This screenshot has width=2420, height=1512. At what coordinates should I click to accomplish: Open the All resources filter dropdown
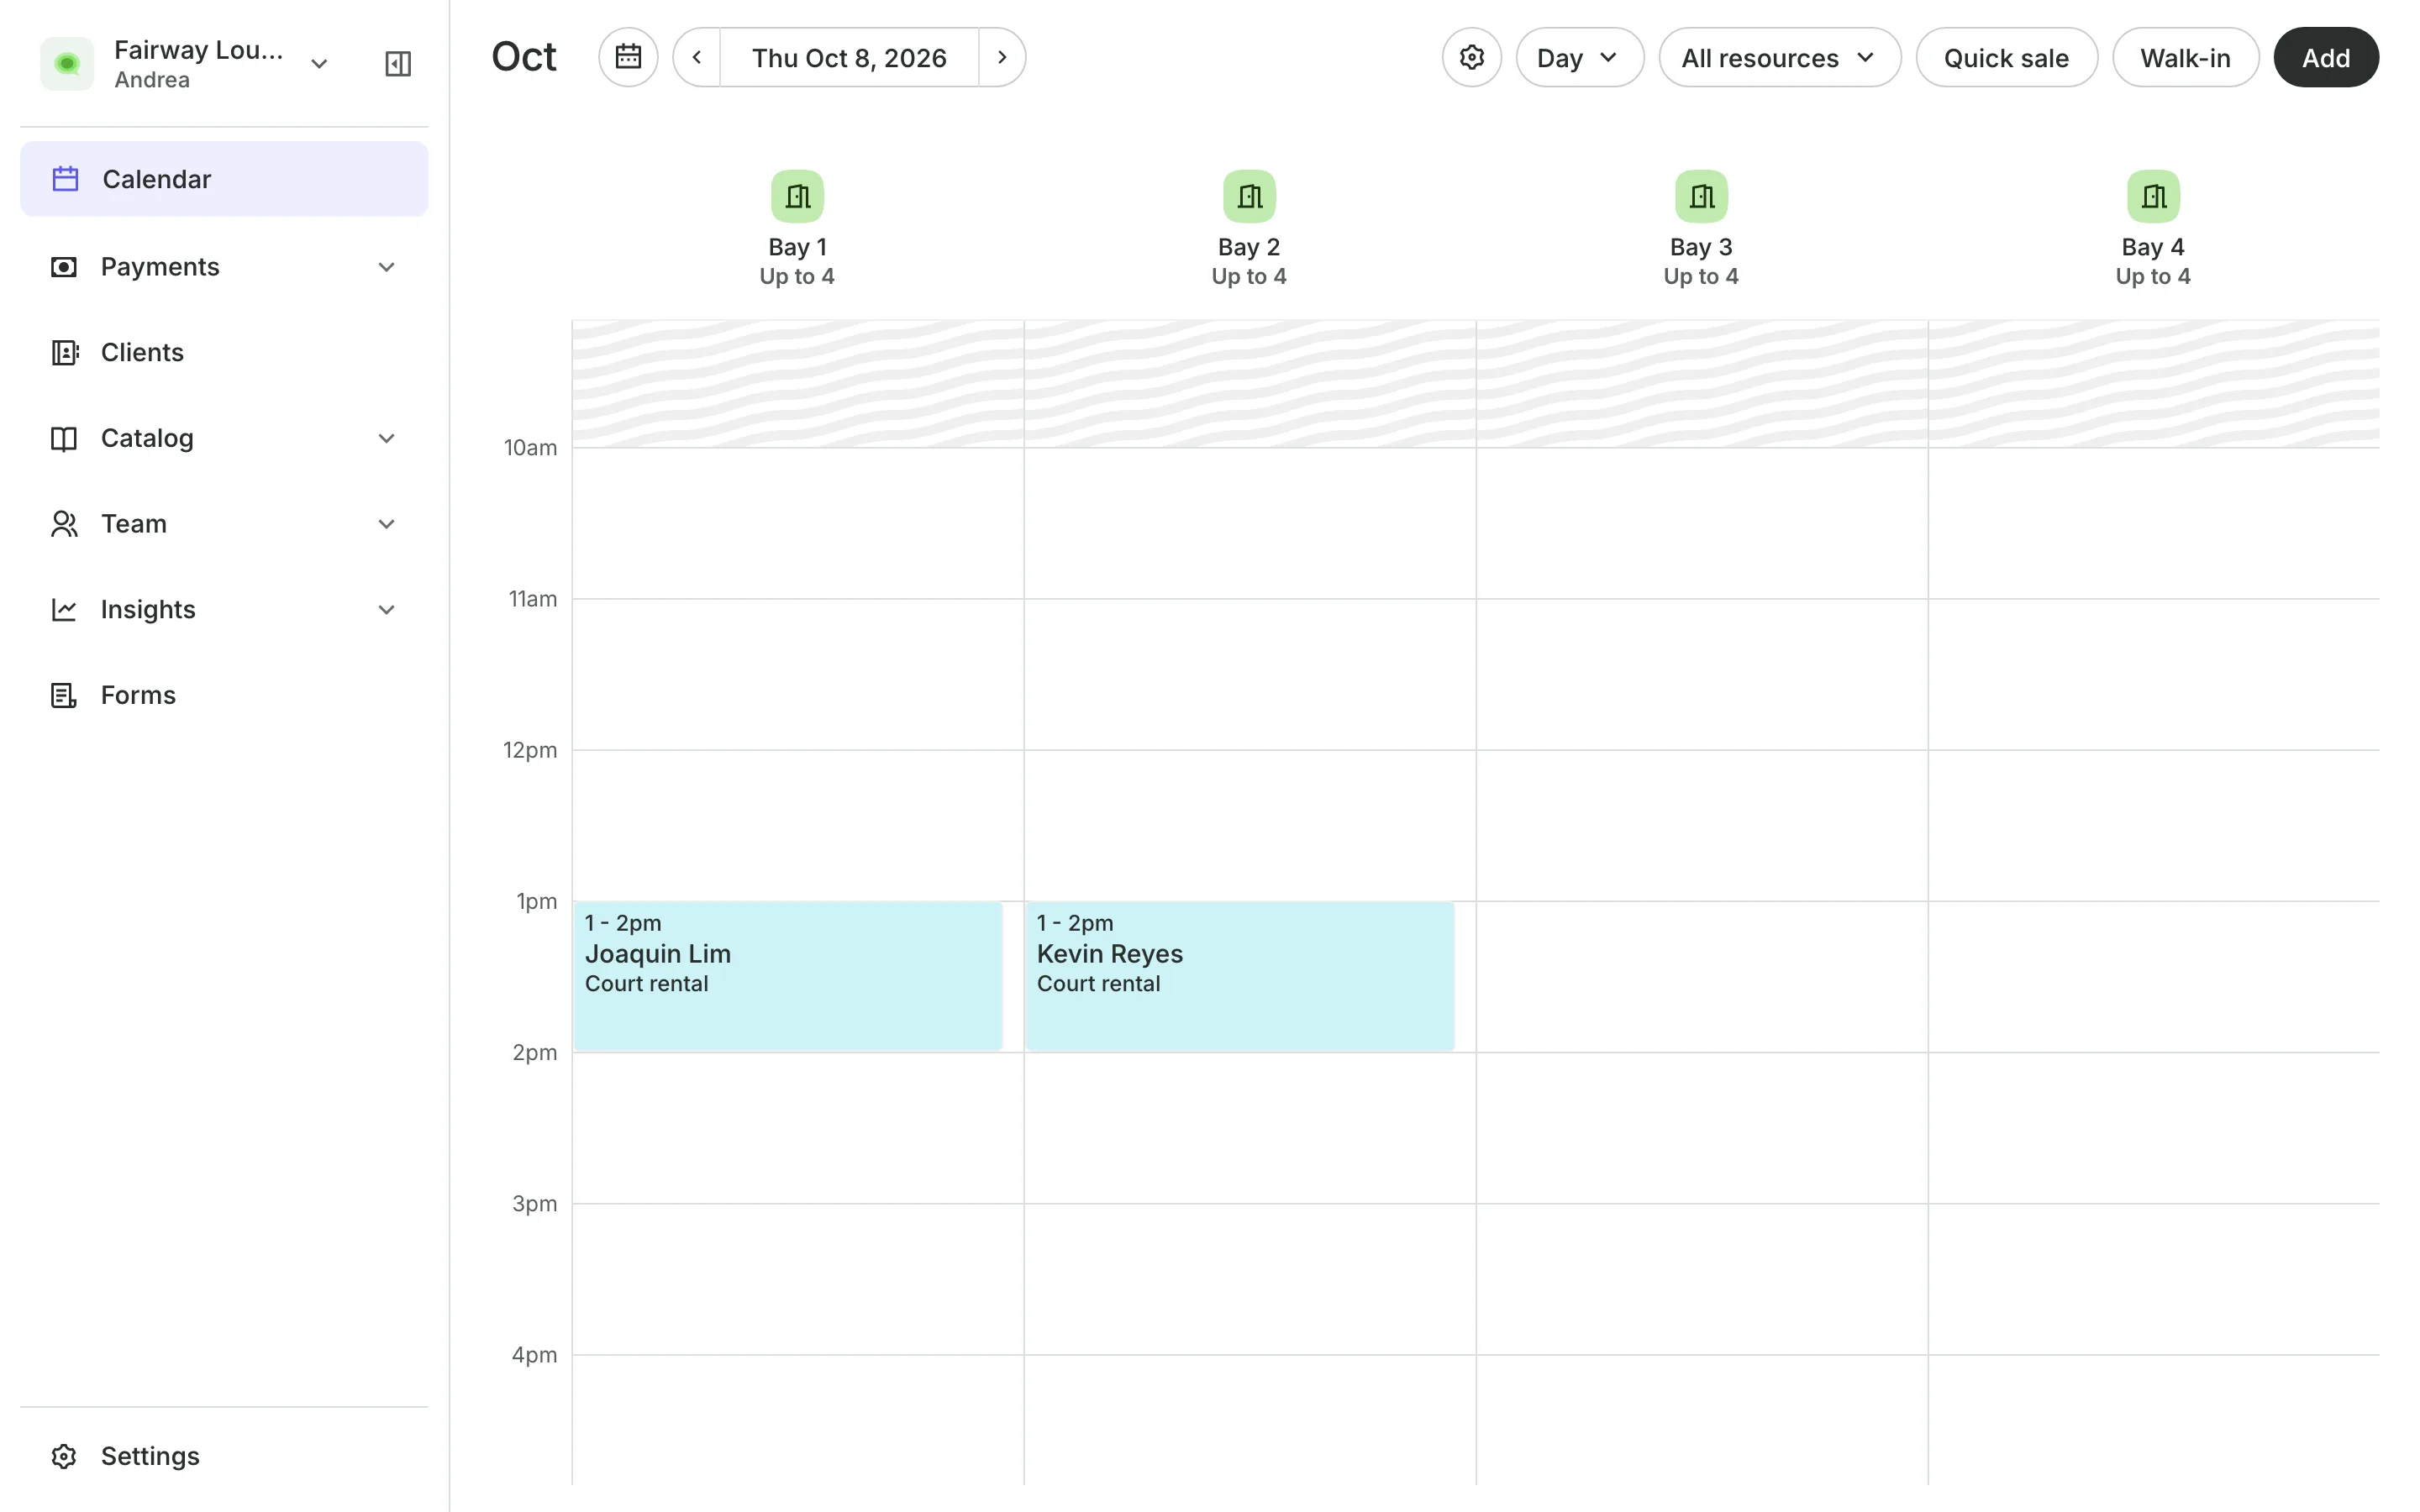click(x=1779, y=57)
